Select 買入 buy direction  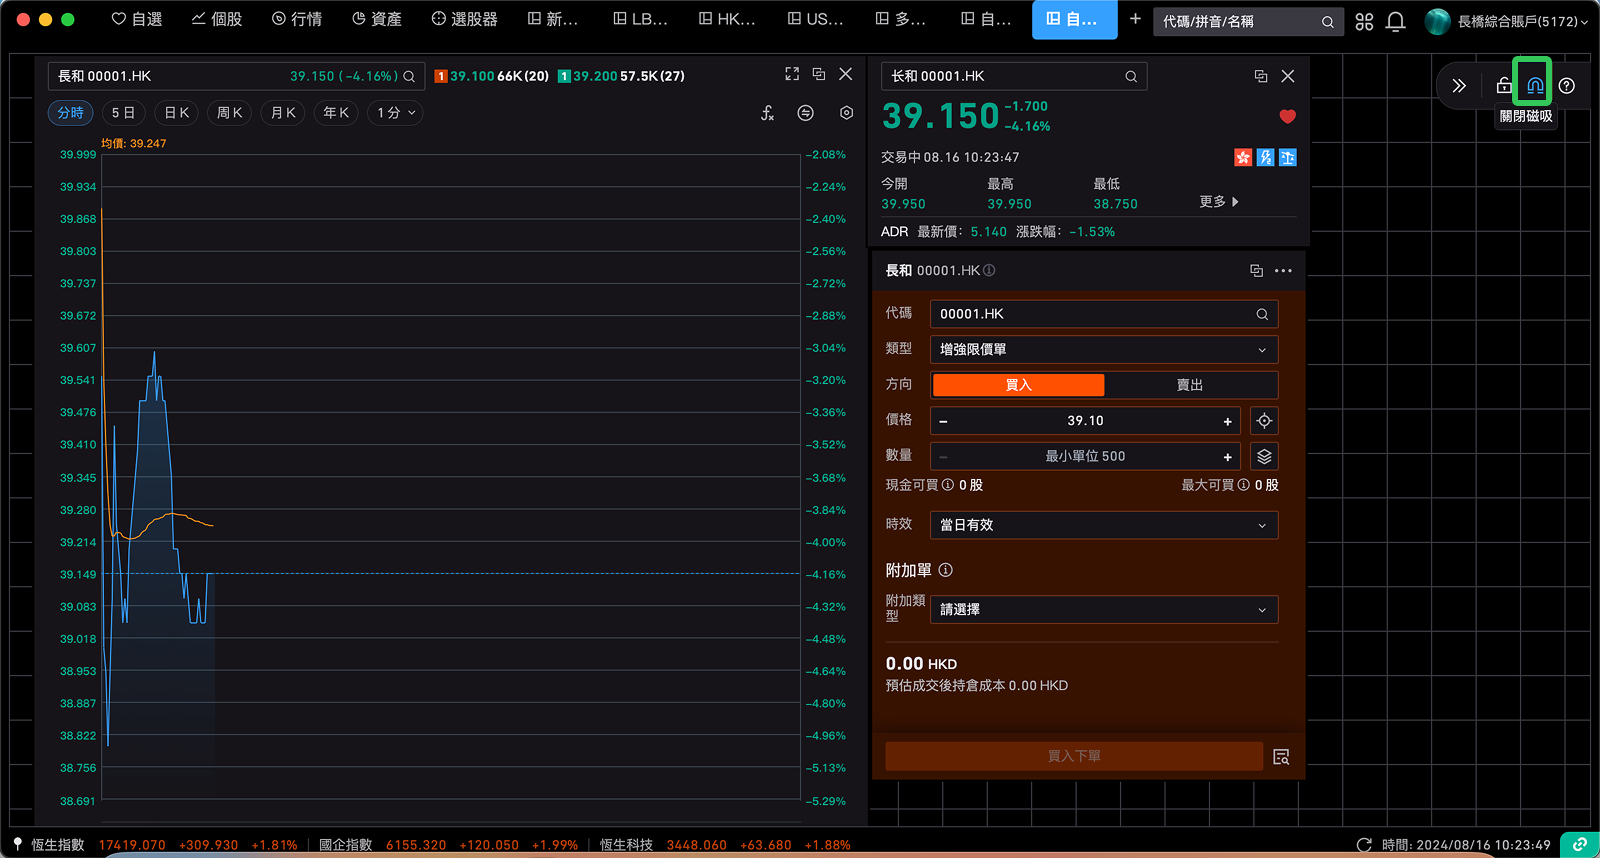tap(1018, 385)
